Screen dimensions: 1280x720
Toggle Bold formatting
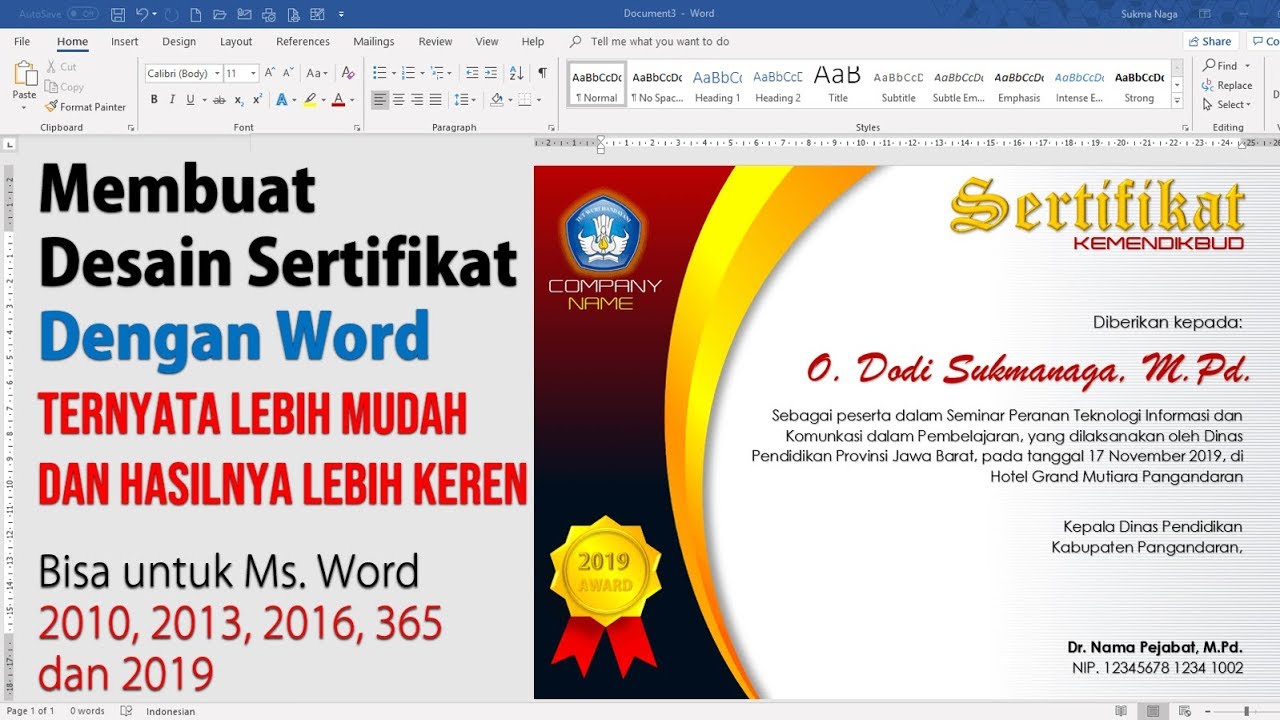point(154,100)
